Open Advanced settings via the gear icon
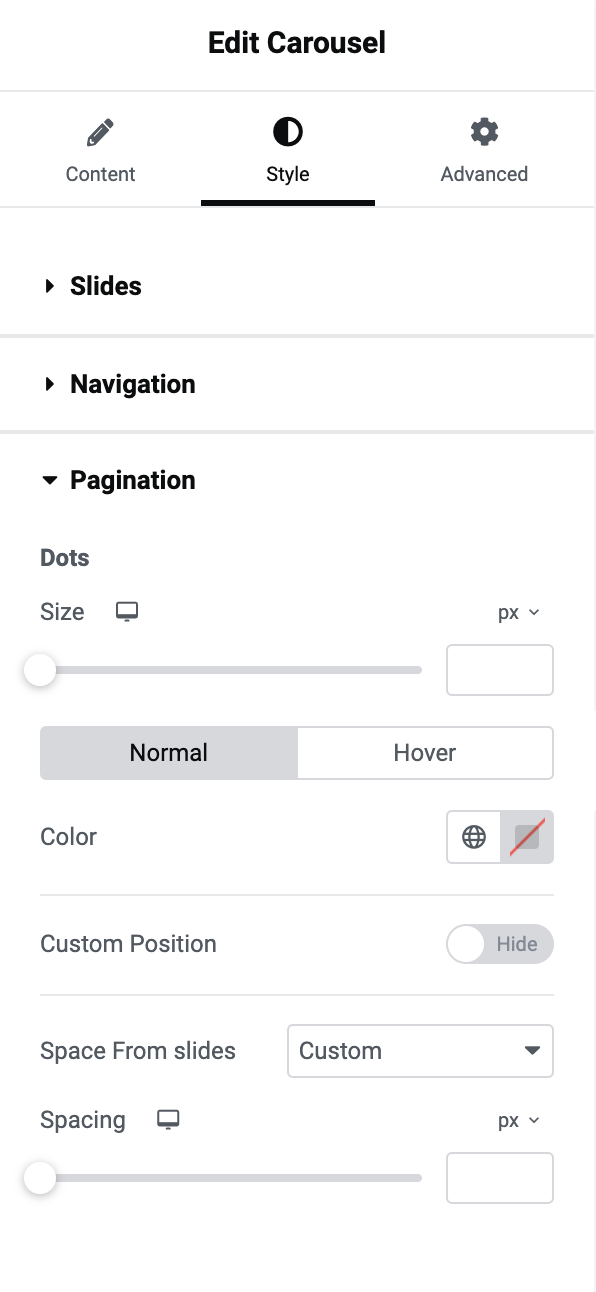The image size is (596, 1292). tap(484, 131)
